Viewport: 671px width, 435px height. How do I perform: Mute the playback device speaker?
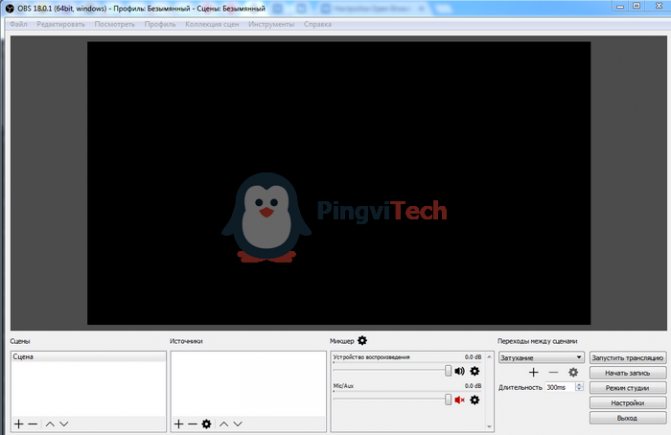(x=460, y=371)
